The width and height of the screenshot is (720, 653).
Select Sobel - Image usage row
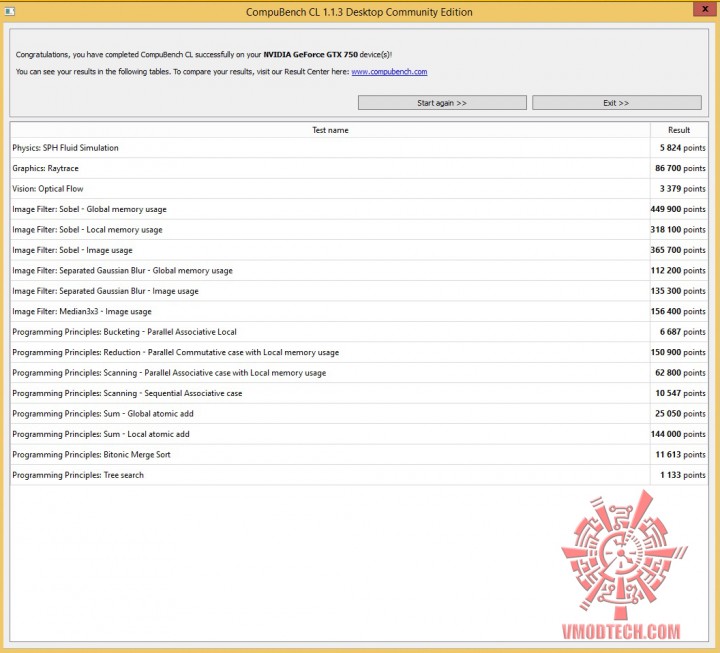(x=359, y=250)
